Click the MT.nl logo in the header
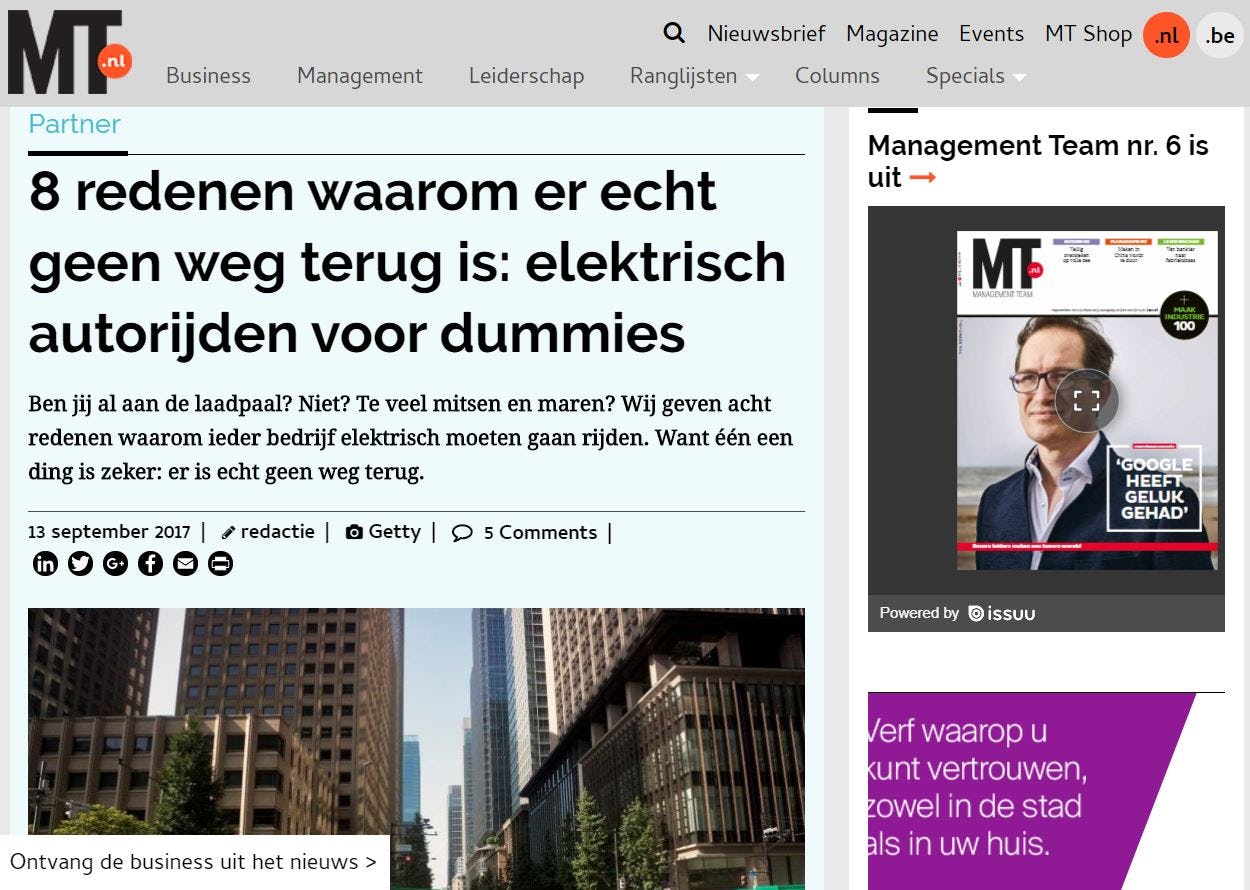1250x890 pixels. click(x=65, y=50)
